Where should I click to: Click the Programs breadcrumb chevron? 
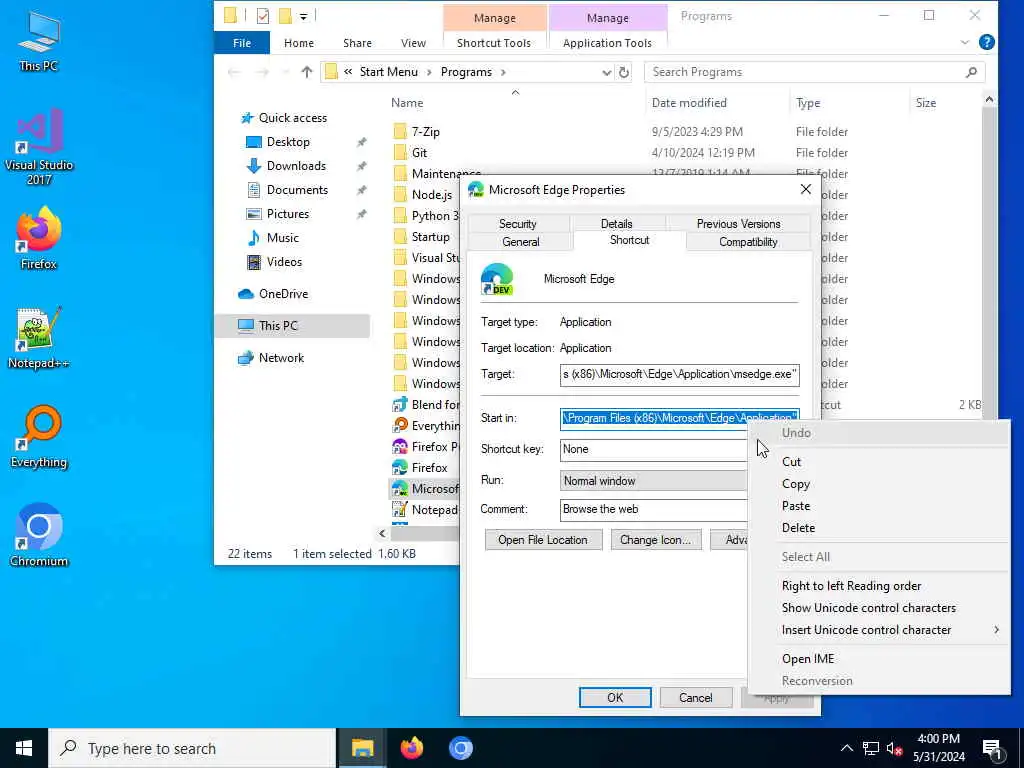[x=503, y=72]
